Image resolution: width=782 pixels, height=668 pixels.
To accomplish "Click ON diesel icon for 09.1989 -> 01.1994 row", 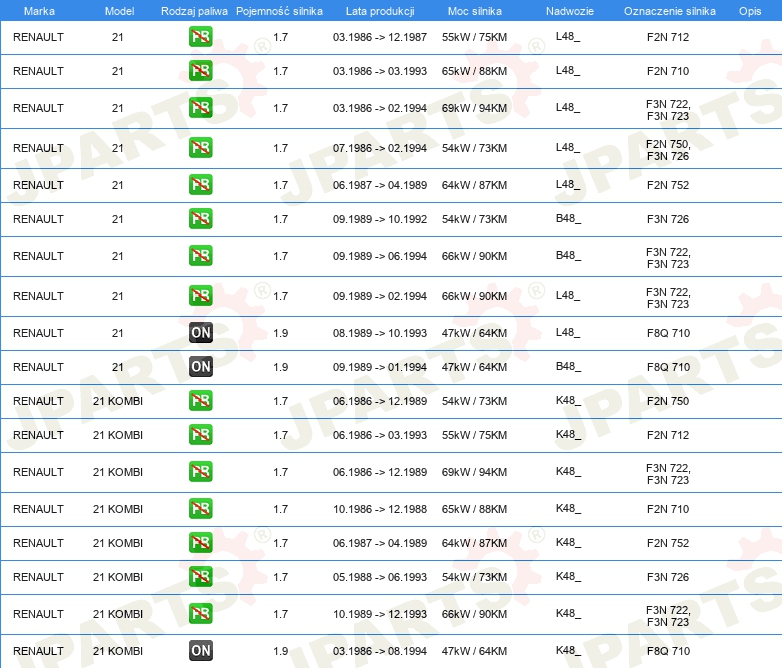I will click(200, 367).
